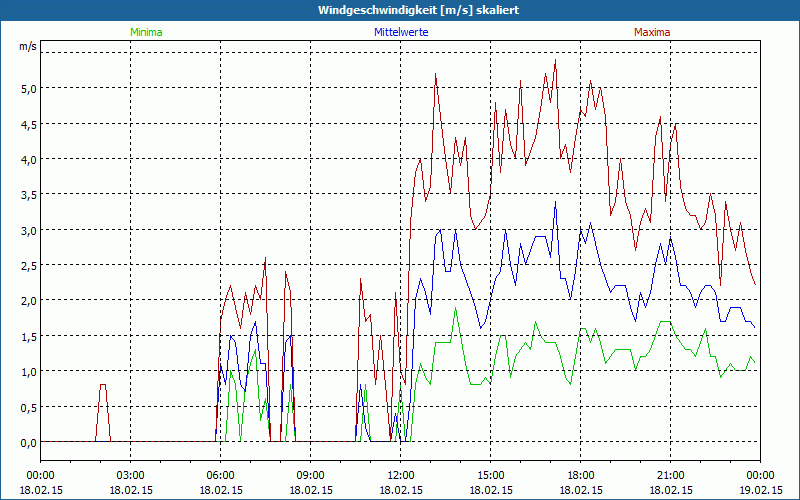The height and width of the screenshot is (500, 800).
Task: Click the 2,0 y-axis value
Action: point(29,301)
